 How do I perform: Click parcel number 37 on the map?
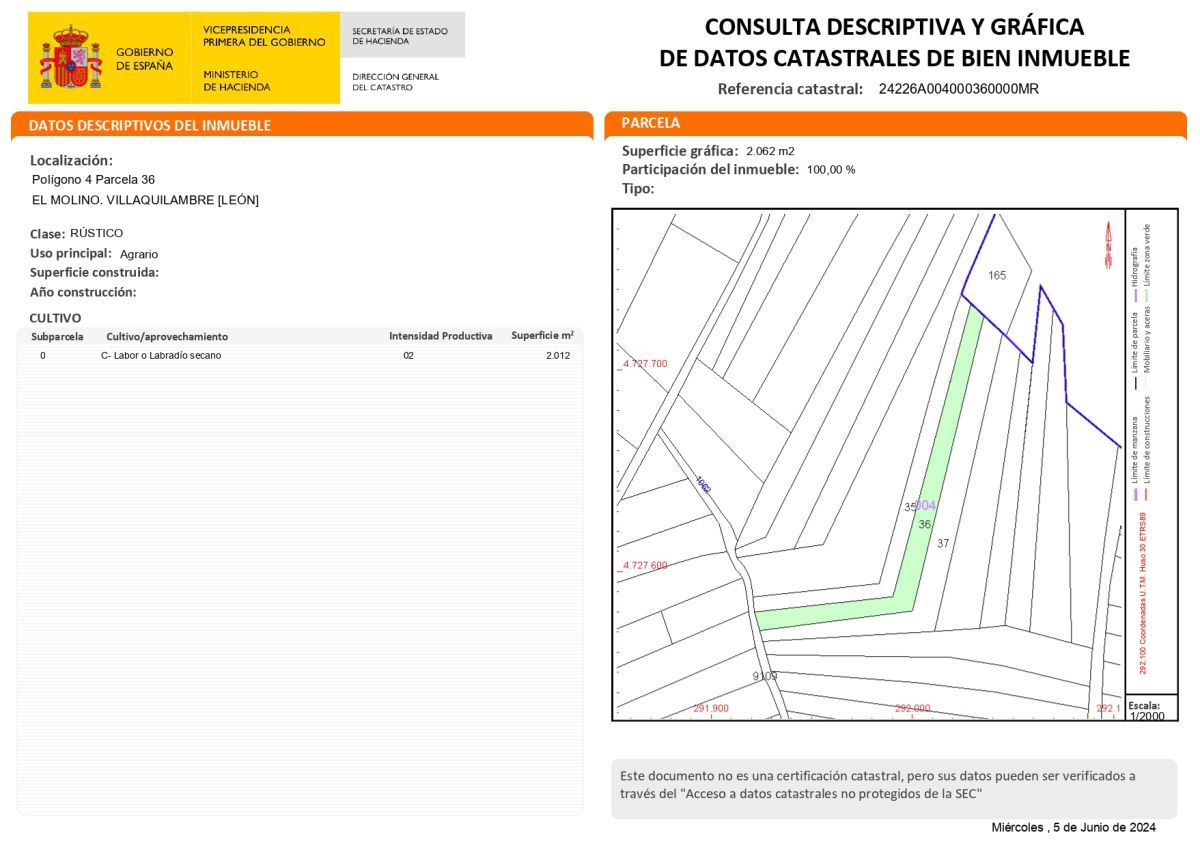pyautogui.click(x=943, y=544)
